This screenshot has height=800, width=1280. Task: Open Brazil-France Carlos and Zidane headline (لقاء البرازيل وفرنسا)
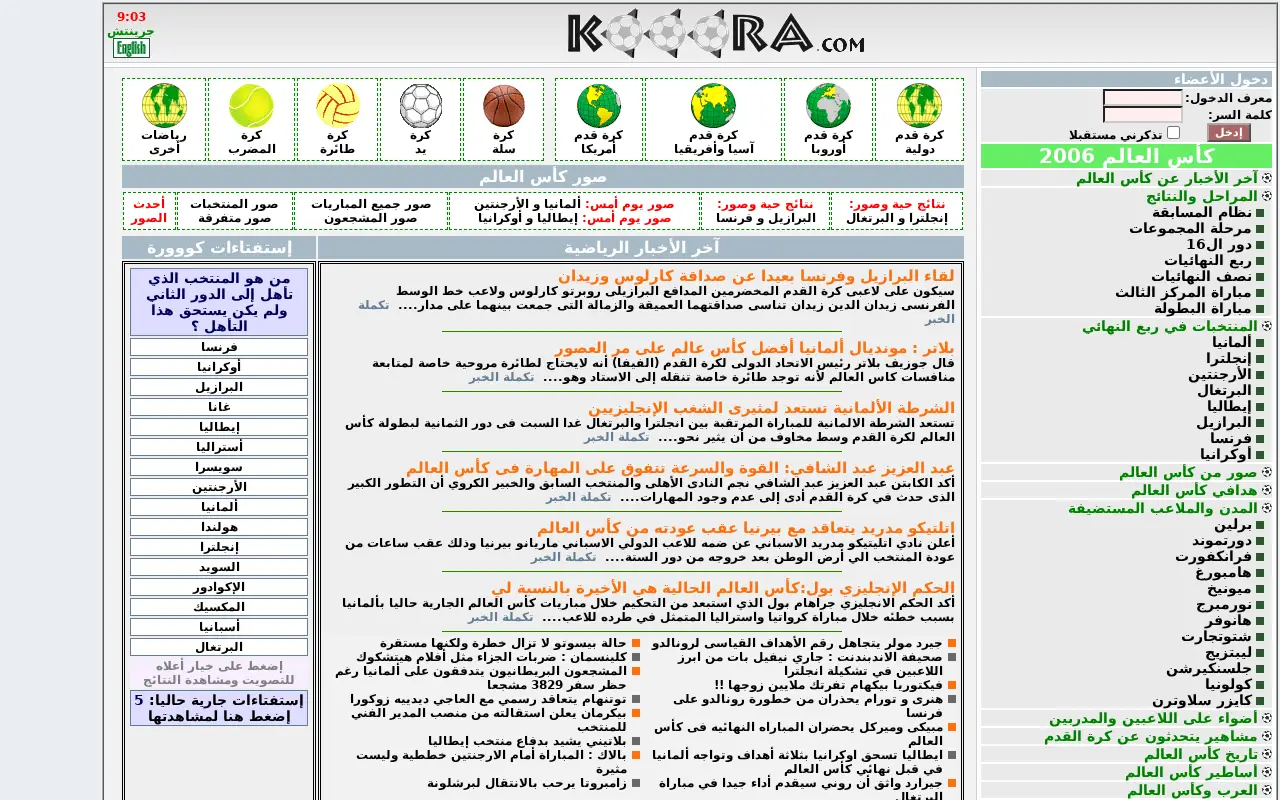[757, 276]
